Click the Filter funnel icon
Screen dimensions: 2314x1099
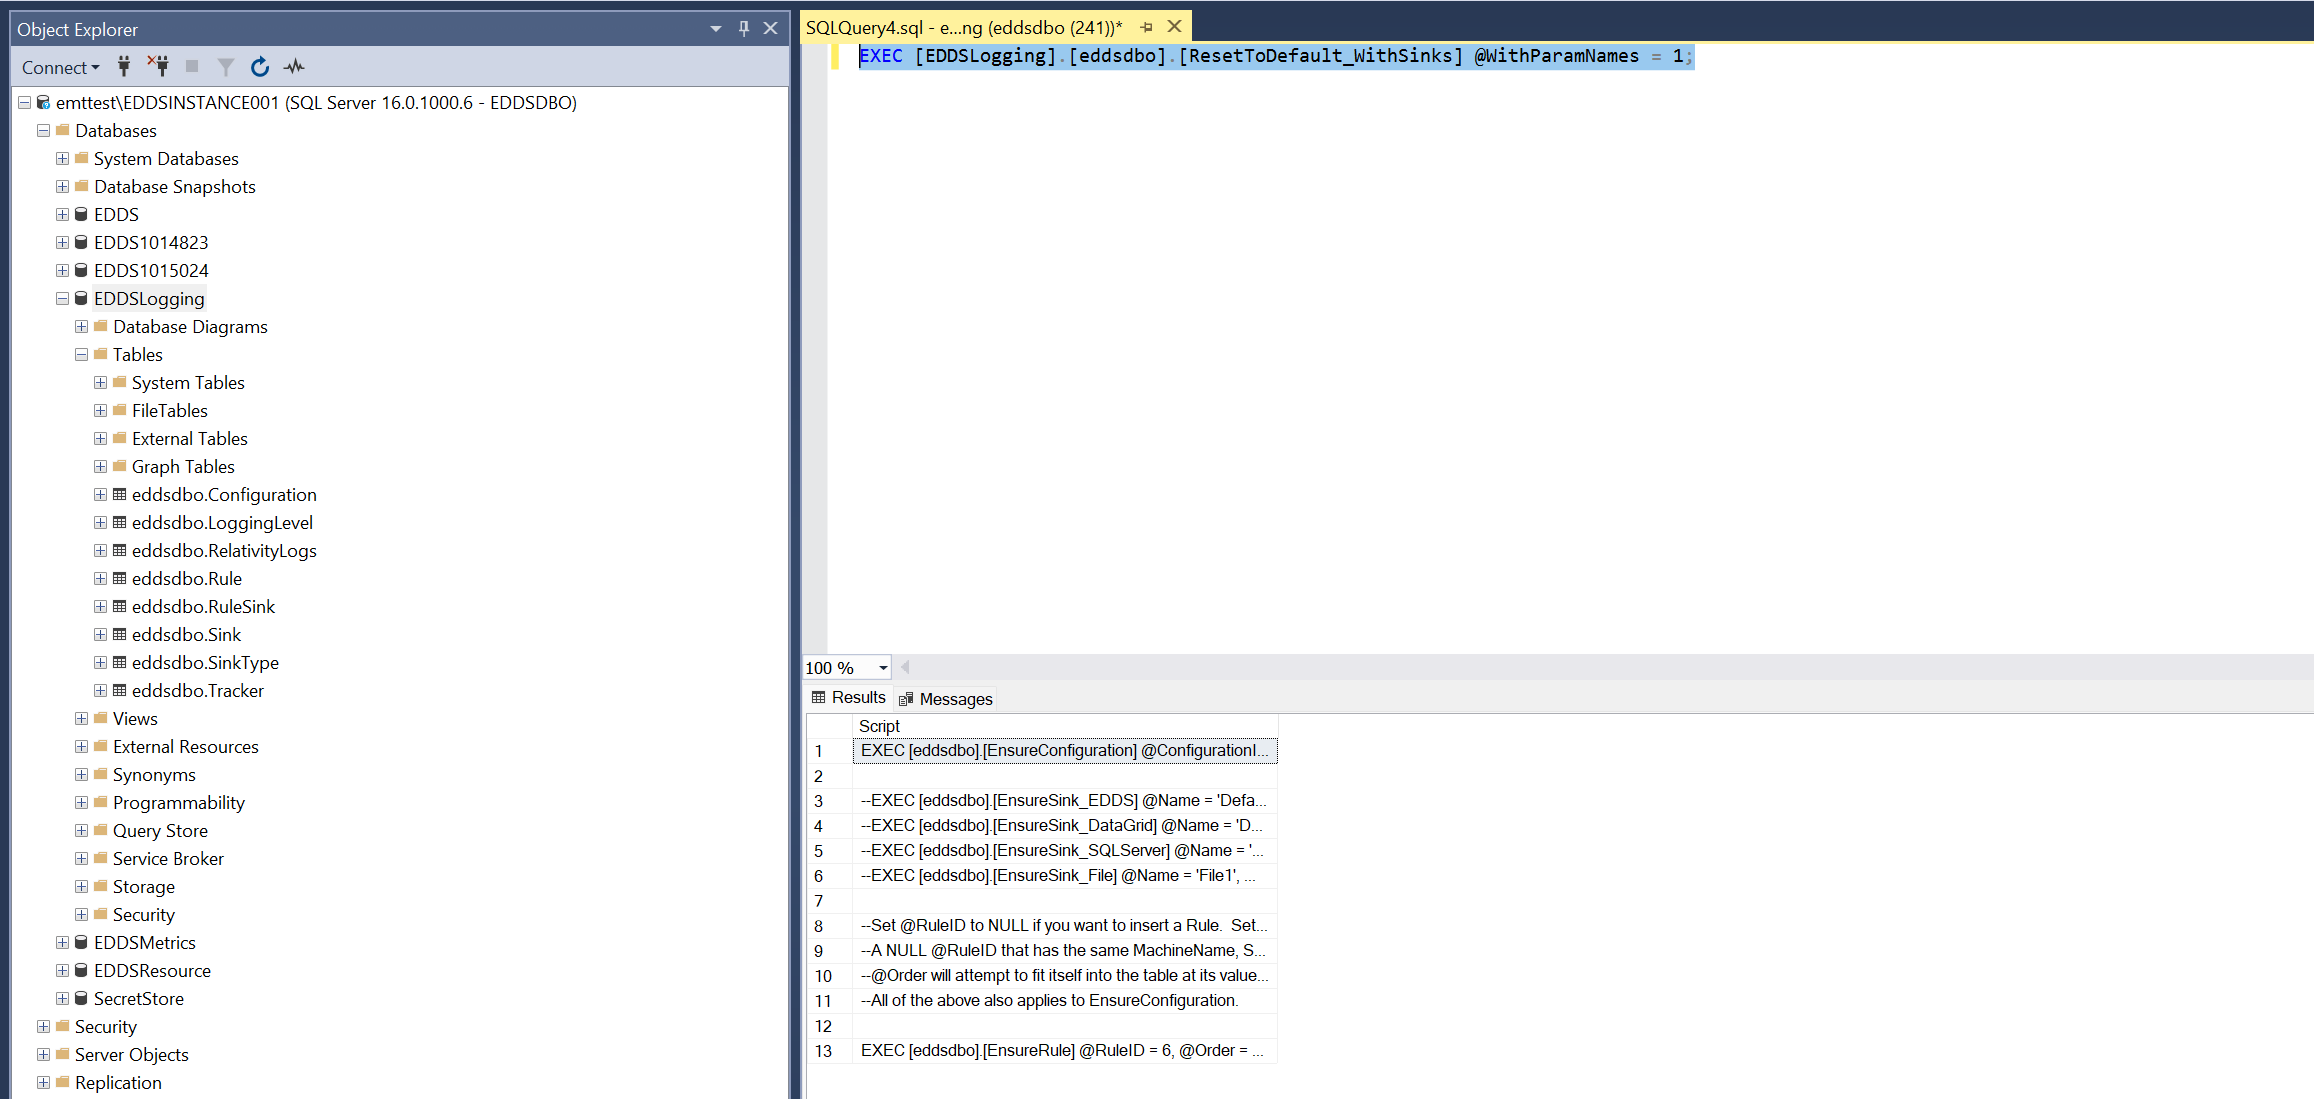pyautogui.click(x=226, y=67)
